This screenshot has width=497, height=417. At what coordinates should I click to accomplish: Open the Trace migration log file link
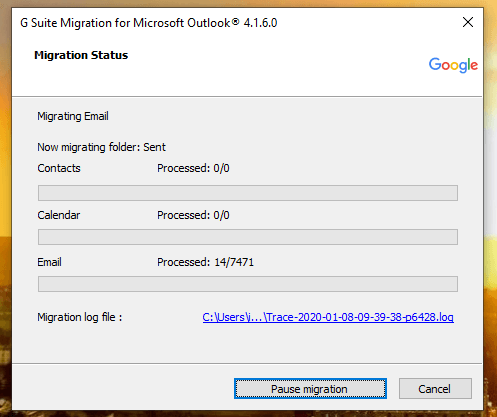[x=328, y=317]
